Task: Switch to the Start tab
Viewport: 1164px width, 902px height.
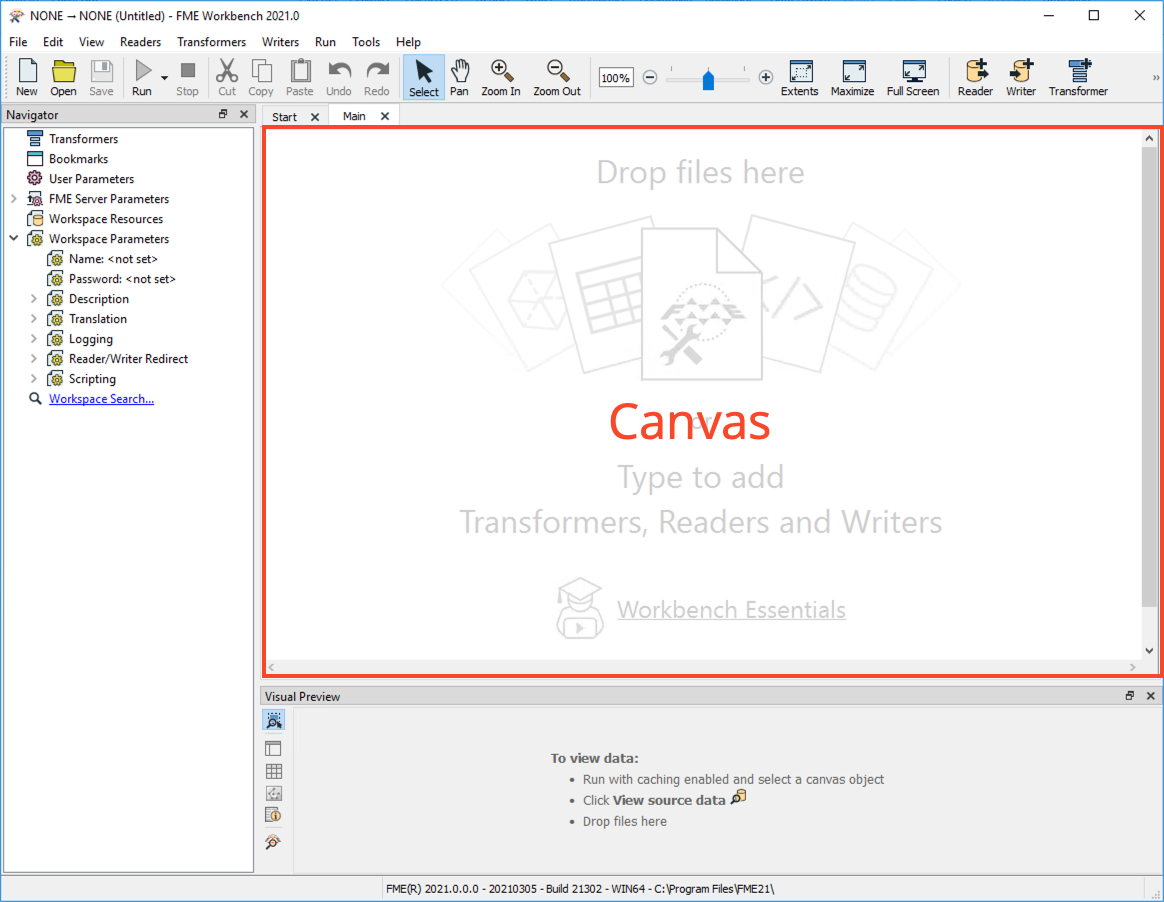Action: pyautogui.click(x=284, y=117)
